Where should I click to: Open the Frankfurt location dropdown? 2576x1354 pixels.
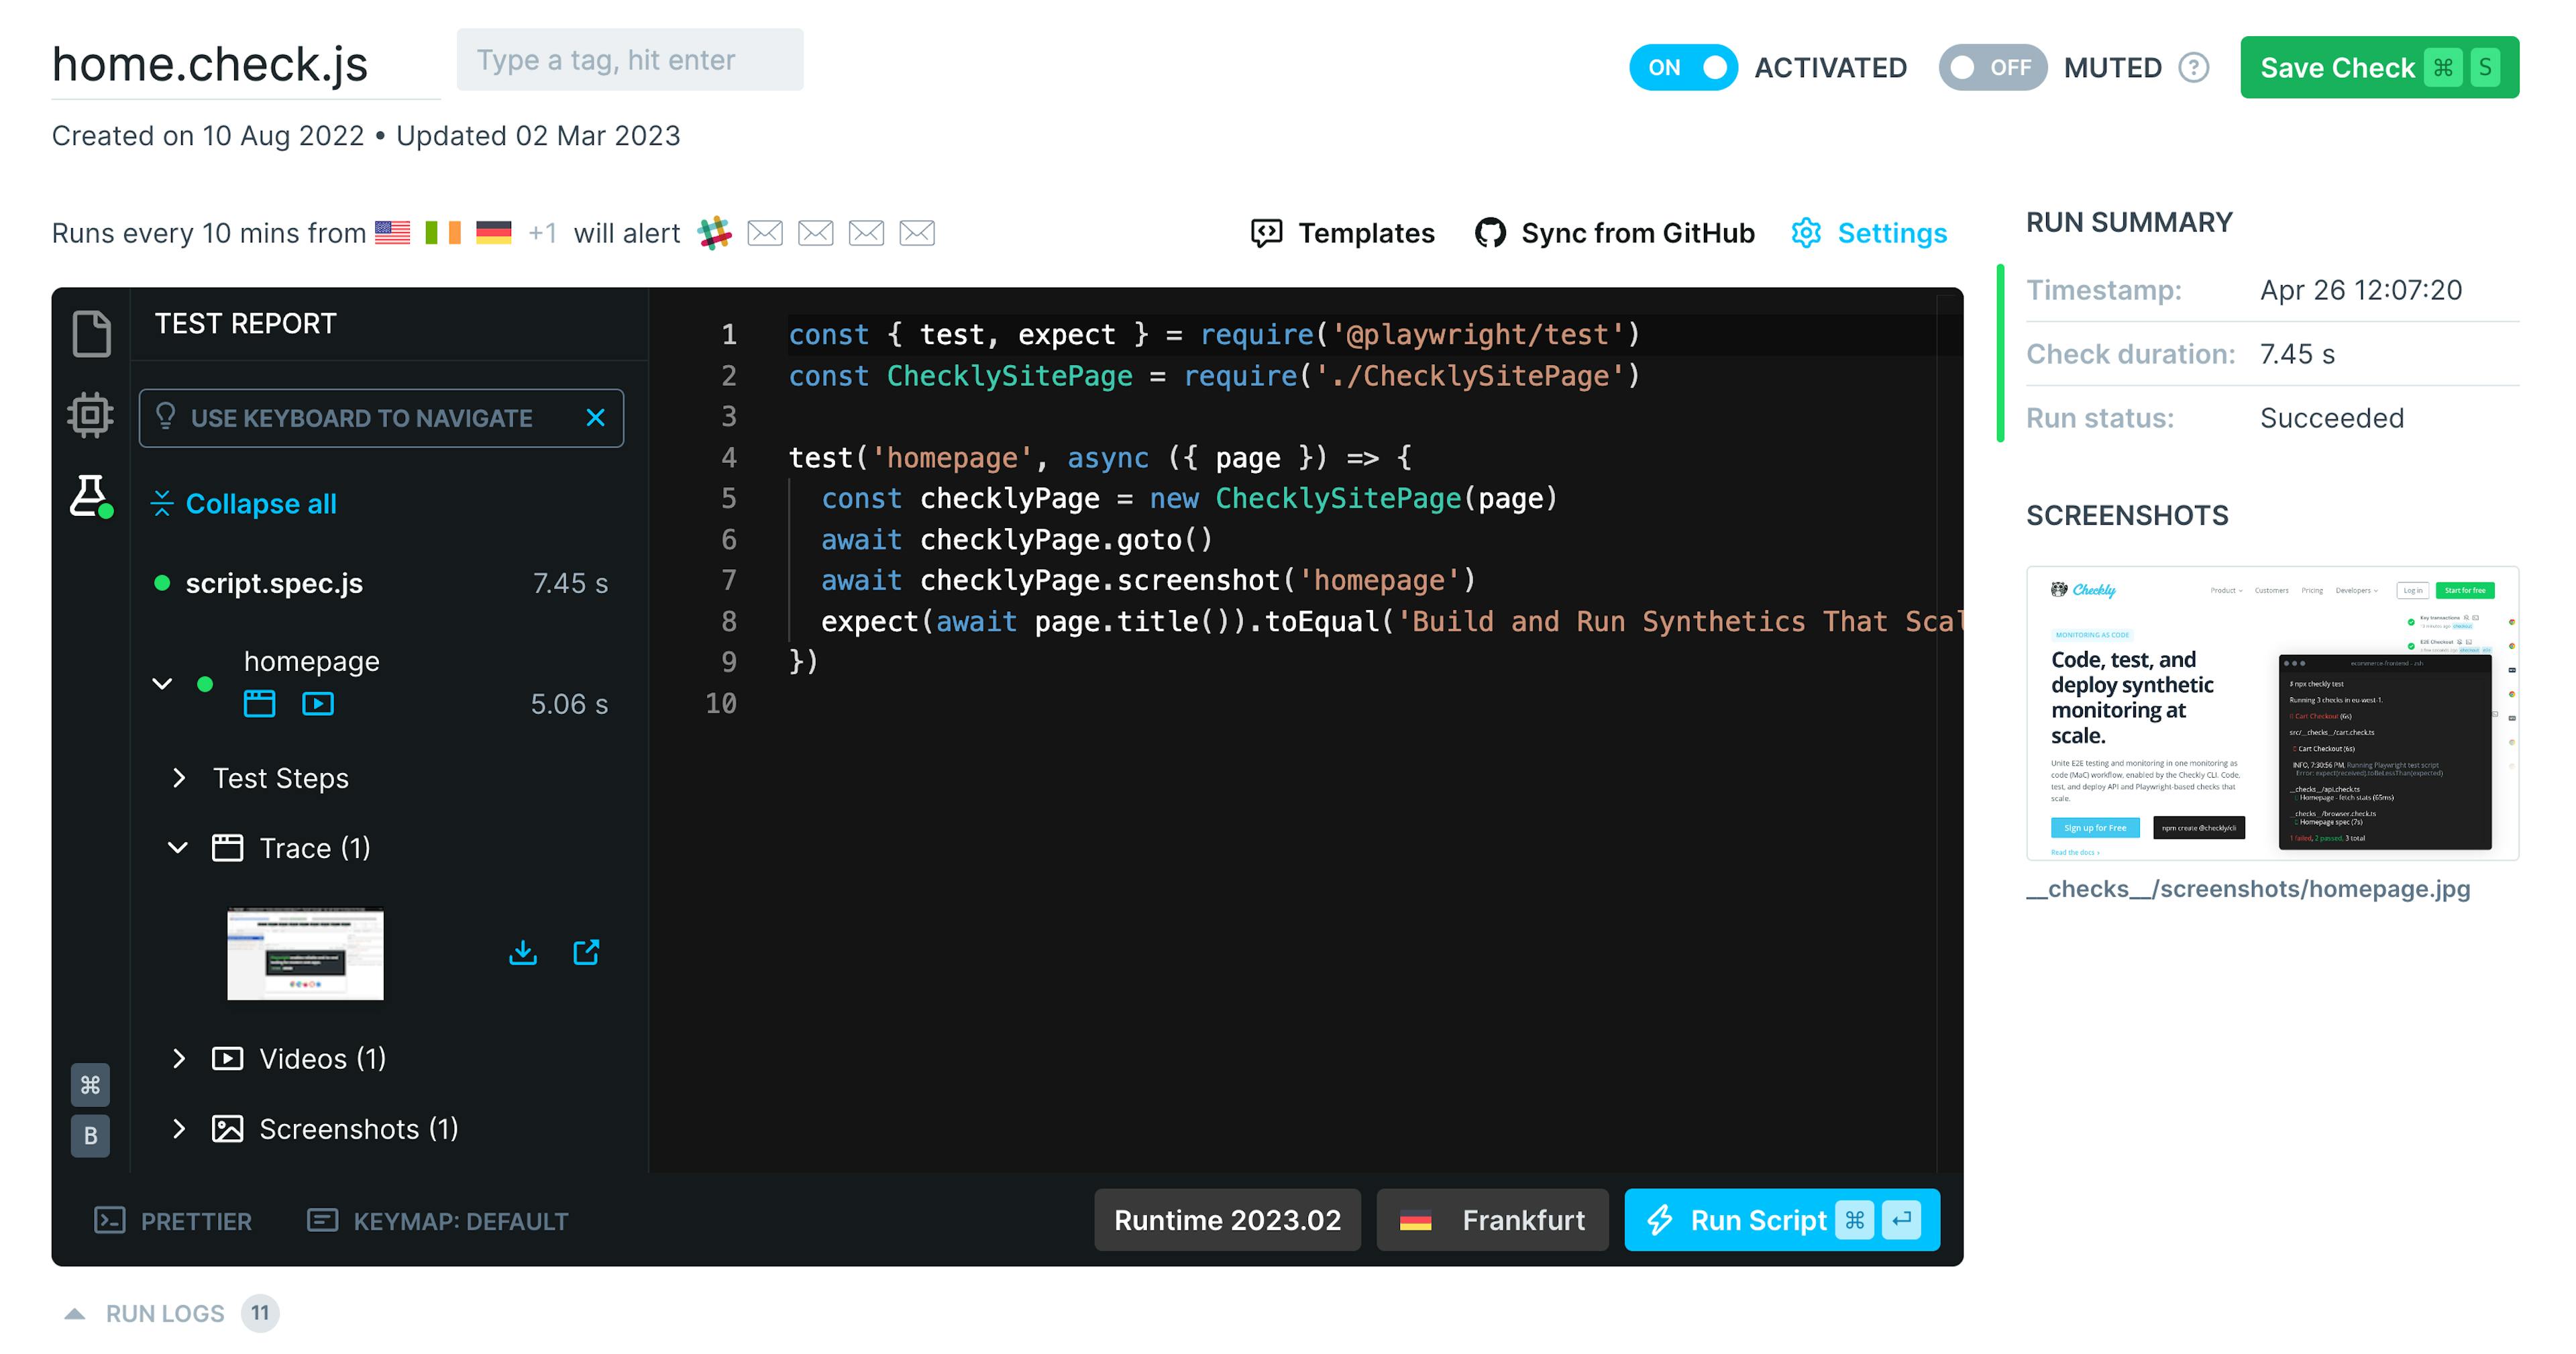click(1492, 1220)
